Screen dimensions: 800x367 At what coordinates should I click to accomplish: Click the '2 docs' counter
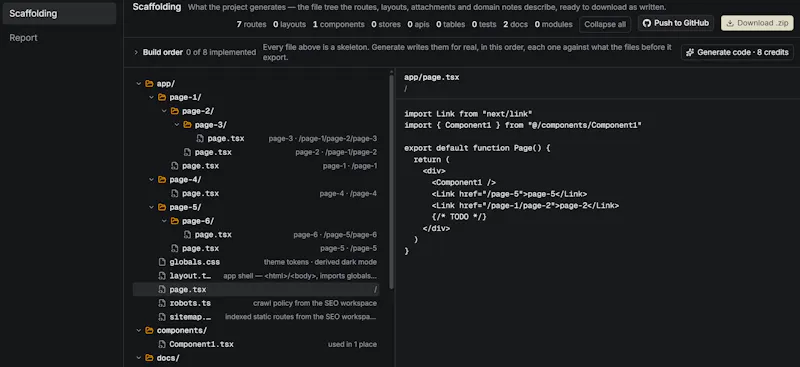[515, 25]
